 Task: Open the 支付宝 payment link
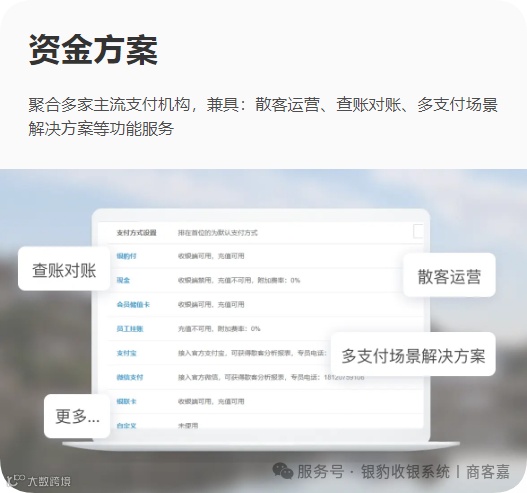click(x=126, y=353)
